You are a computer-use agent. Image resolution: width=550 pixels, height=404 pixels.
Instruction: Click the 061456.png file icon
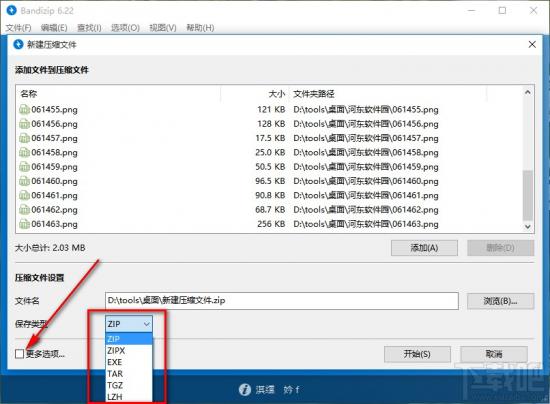(x=24, y=124)
